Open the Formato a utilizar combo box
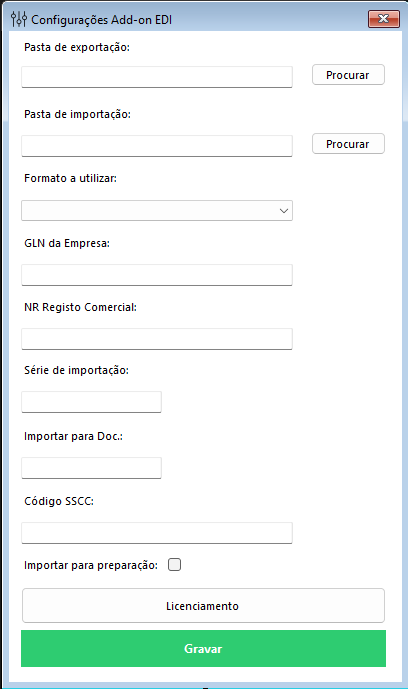 157,210
